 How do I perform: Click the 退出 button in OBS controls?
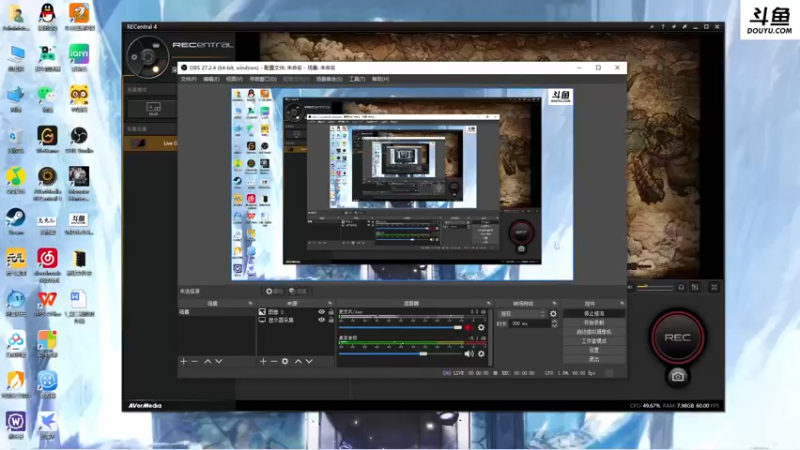click(594, 359)
